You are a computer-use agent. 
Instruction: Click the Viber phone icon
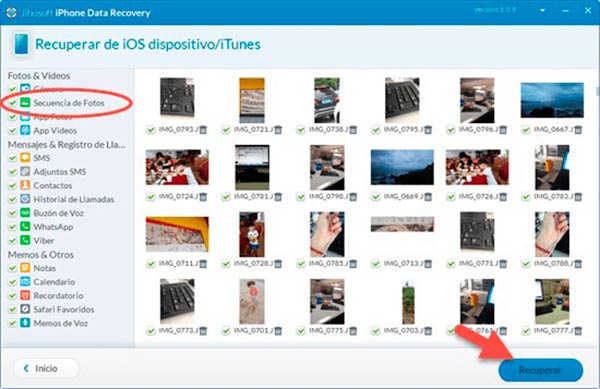coord(25,240)
